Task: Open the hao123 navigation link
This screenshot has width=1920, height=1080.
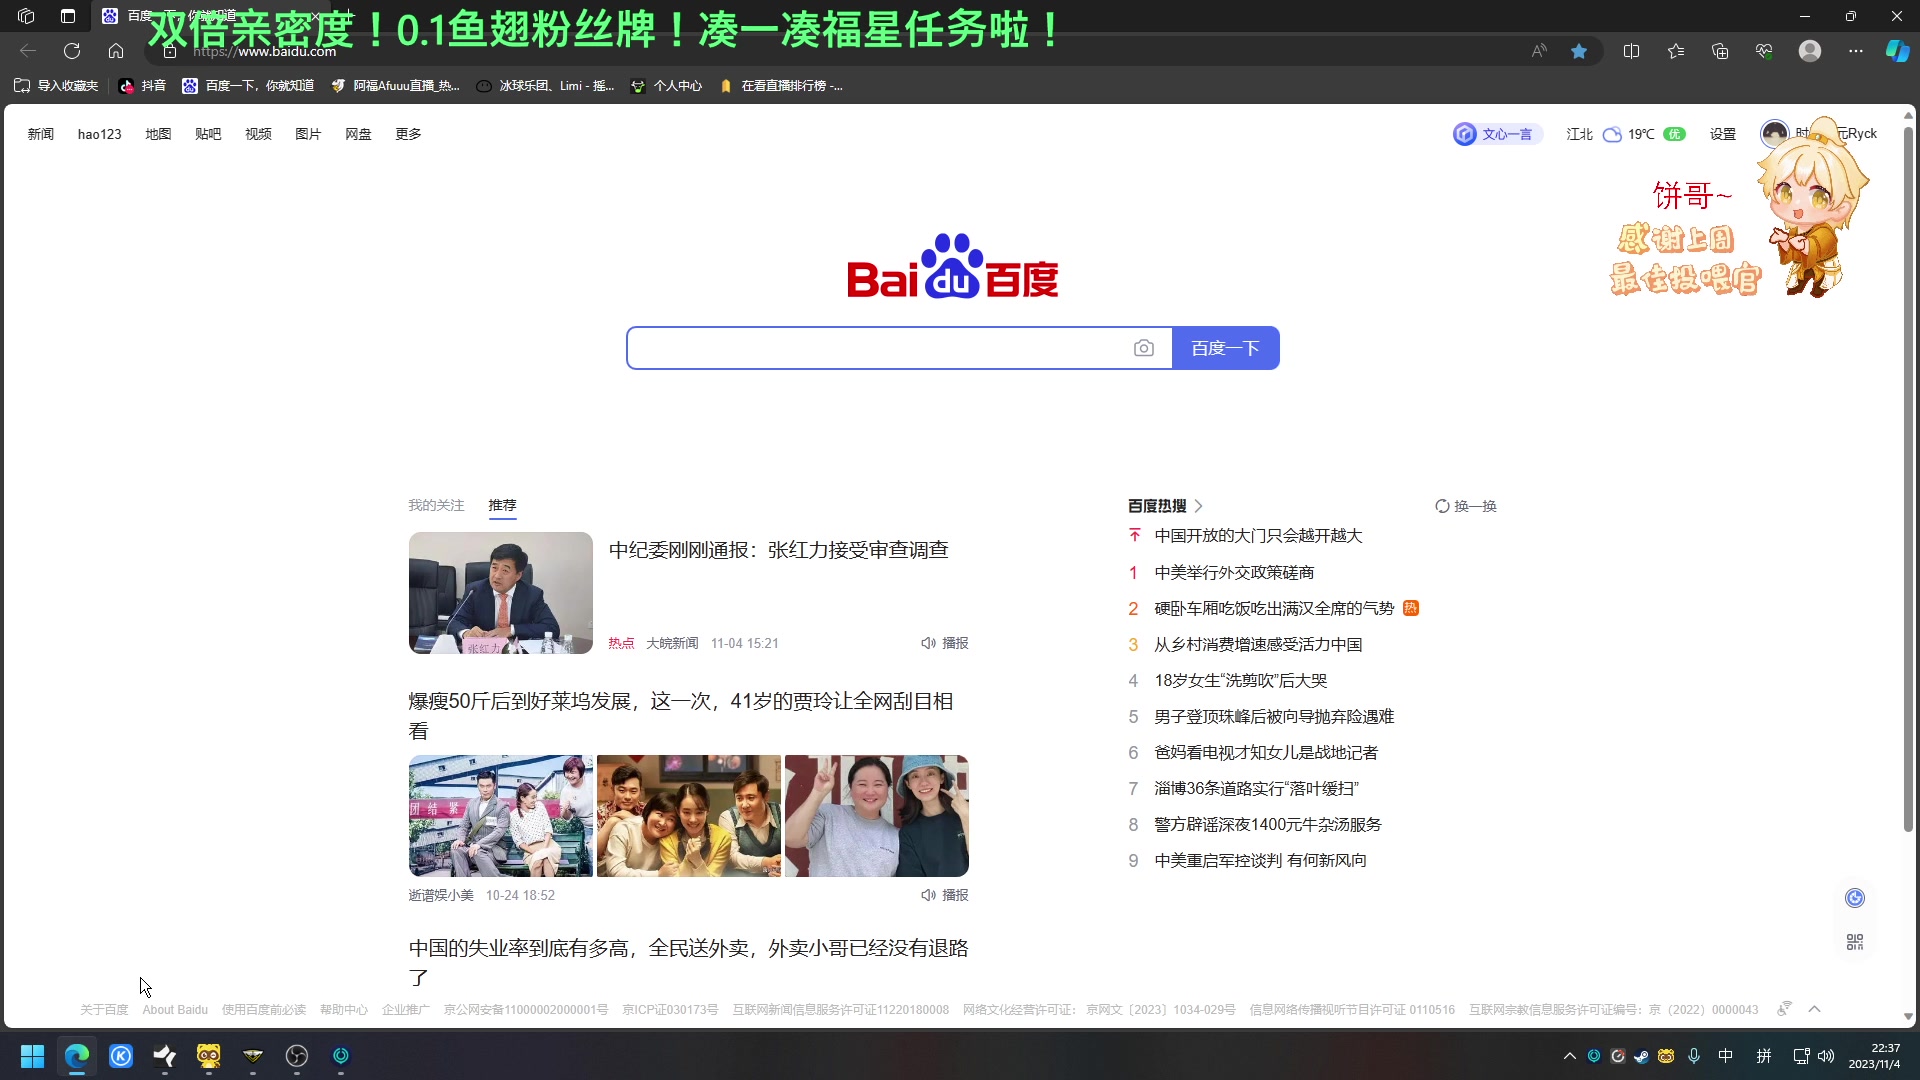Action: [99, 134]
